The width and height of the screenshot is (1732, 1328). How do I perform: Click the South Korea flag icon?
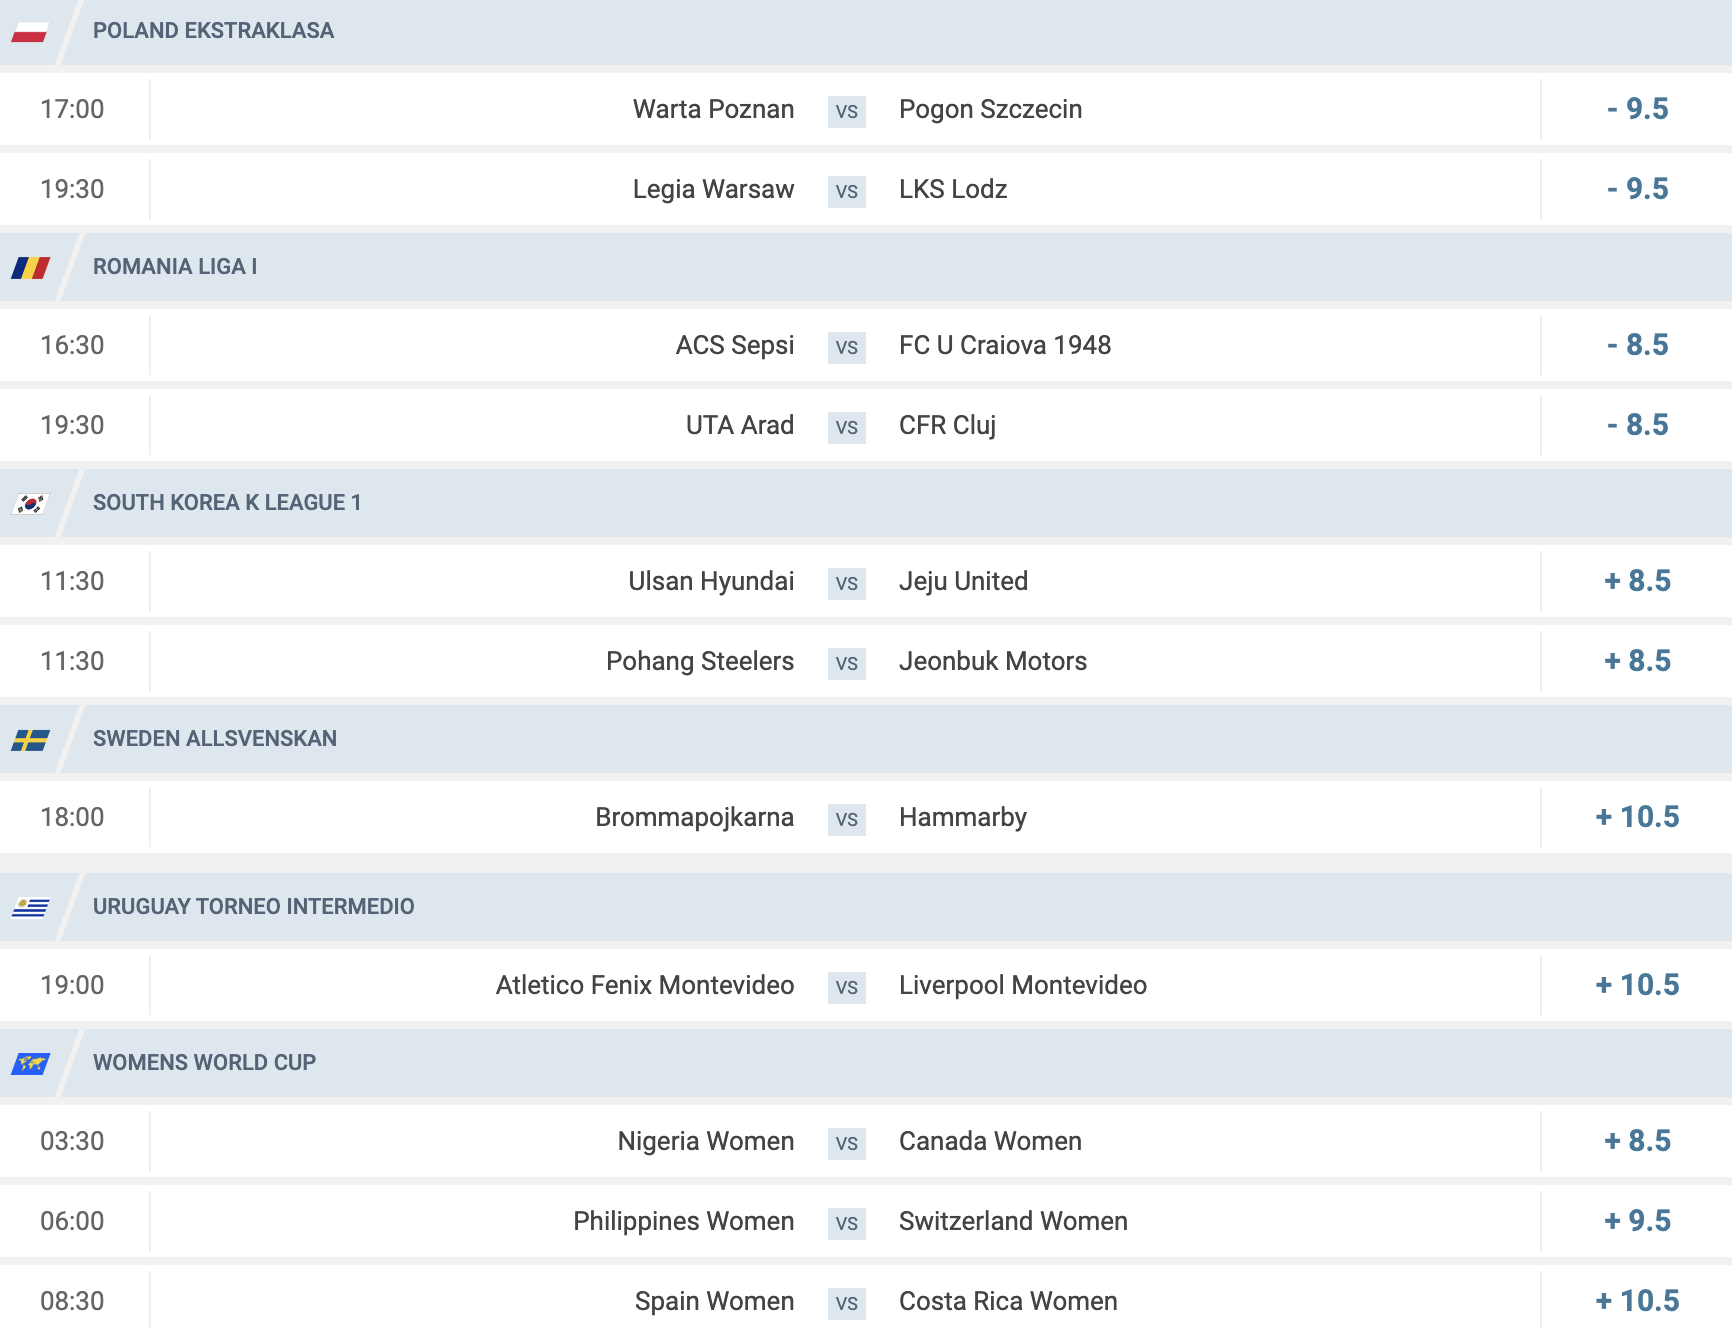point(30,504)
